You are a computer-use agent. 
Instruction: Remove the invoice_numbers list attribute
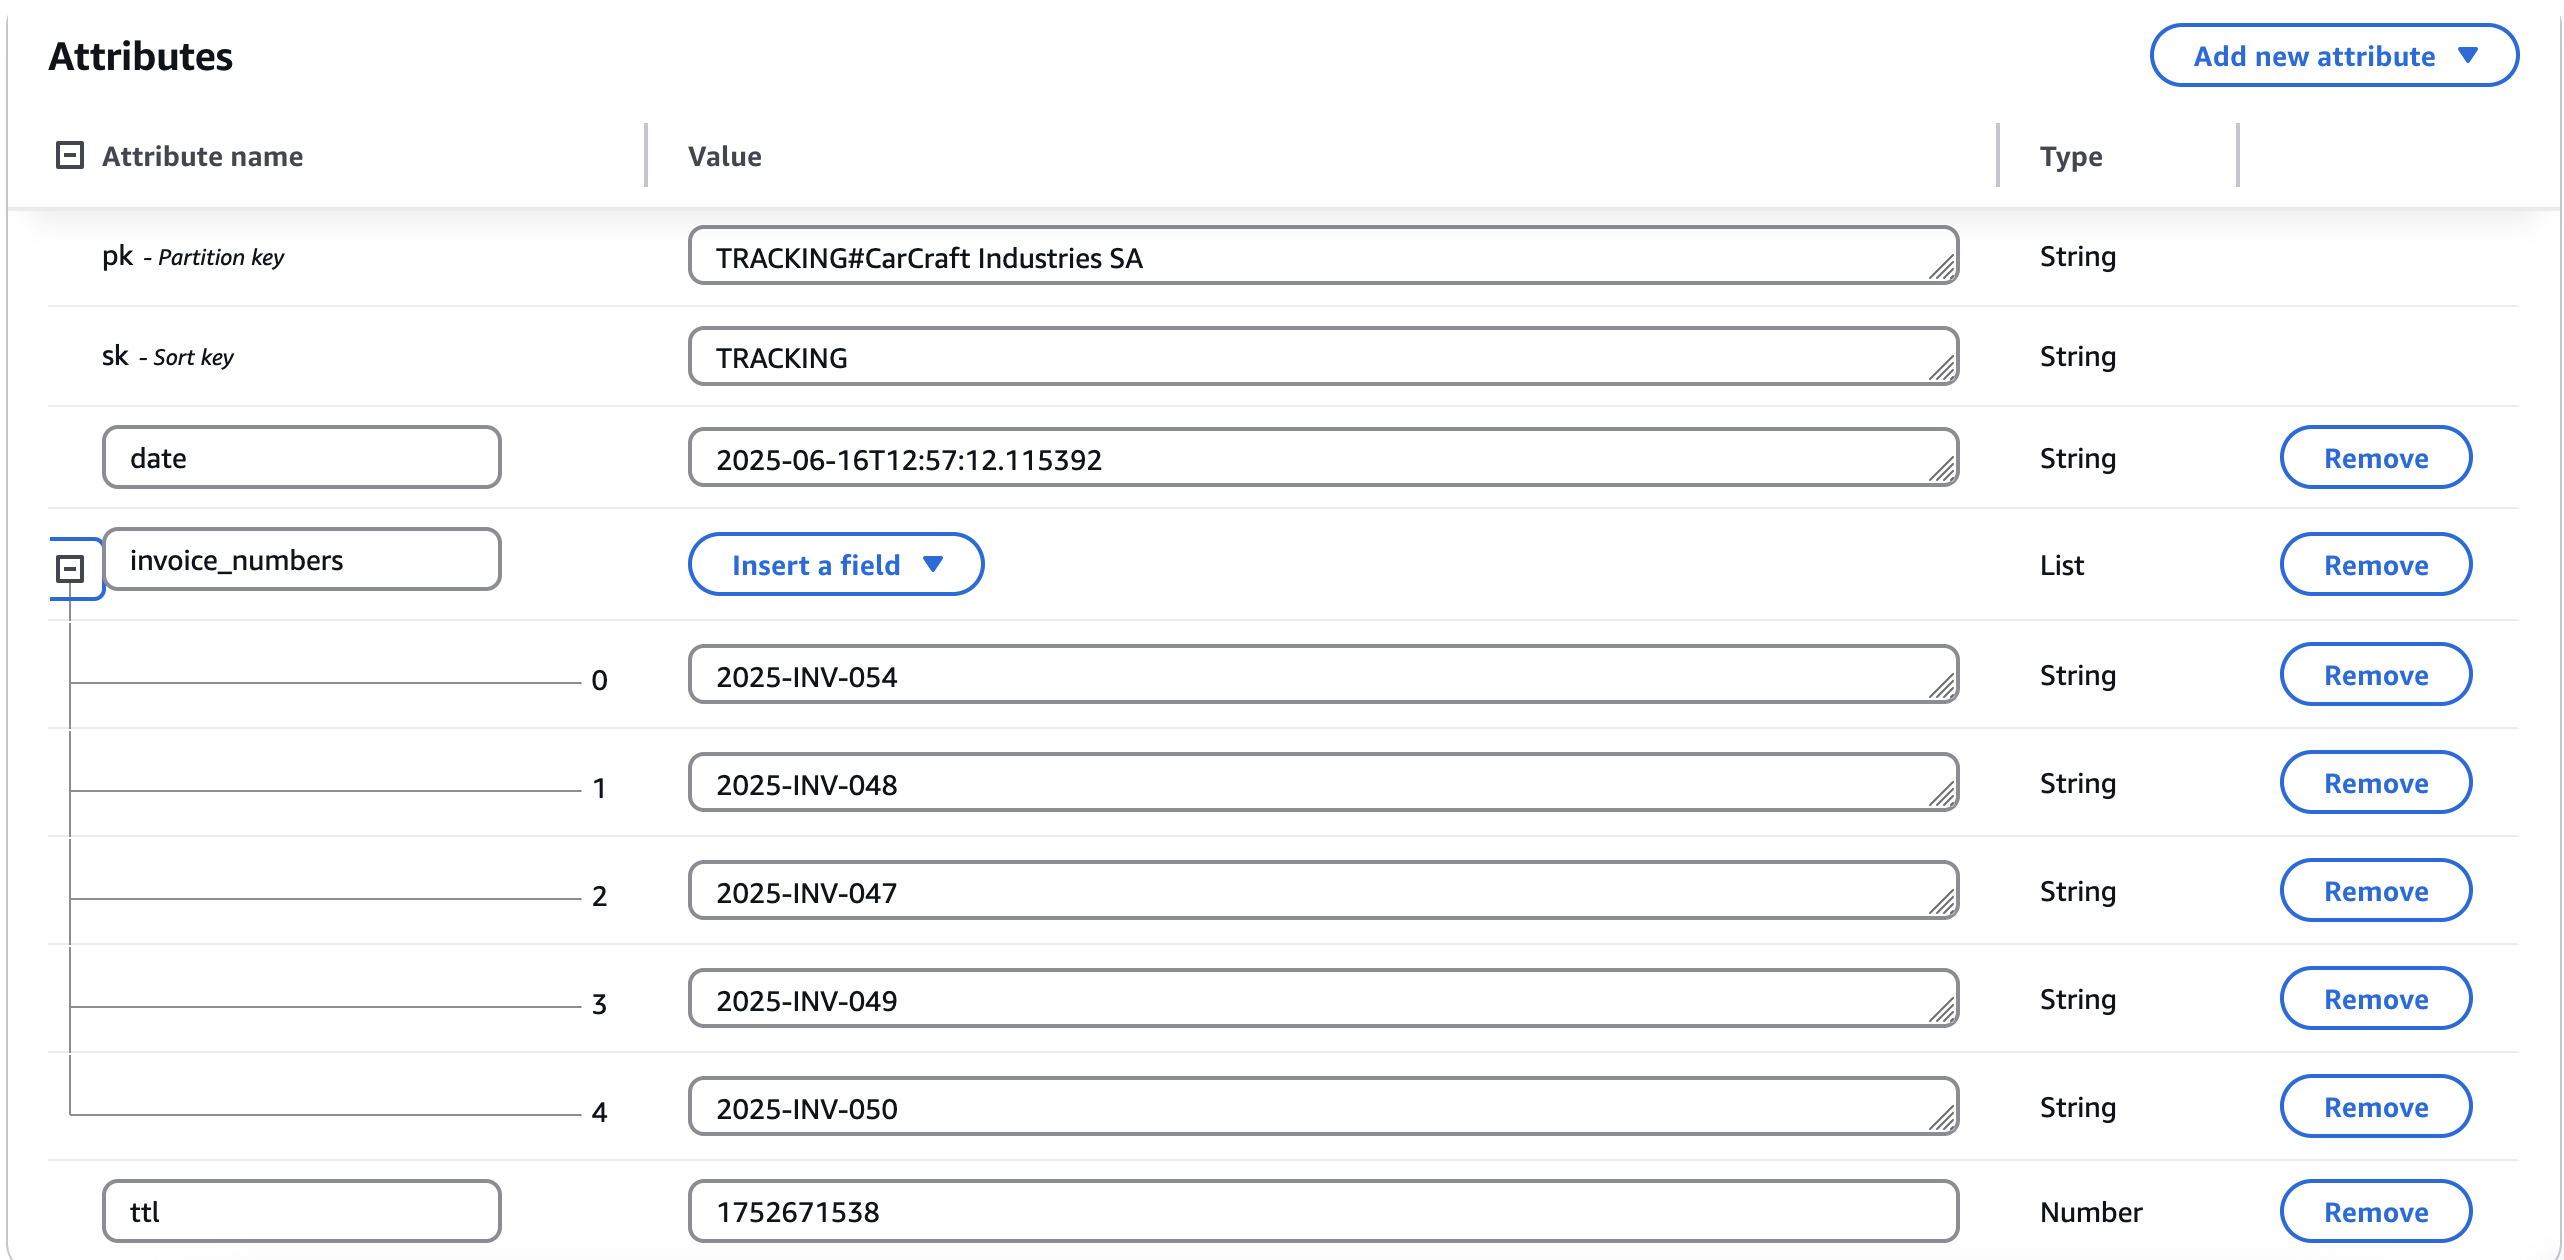click(2375, 565)
